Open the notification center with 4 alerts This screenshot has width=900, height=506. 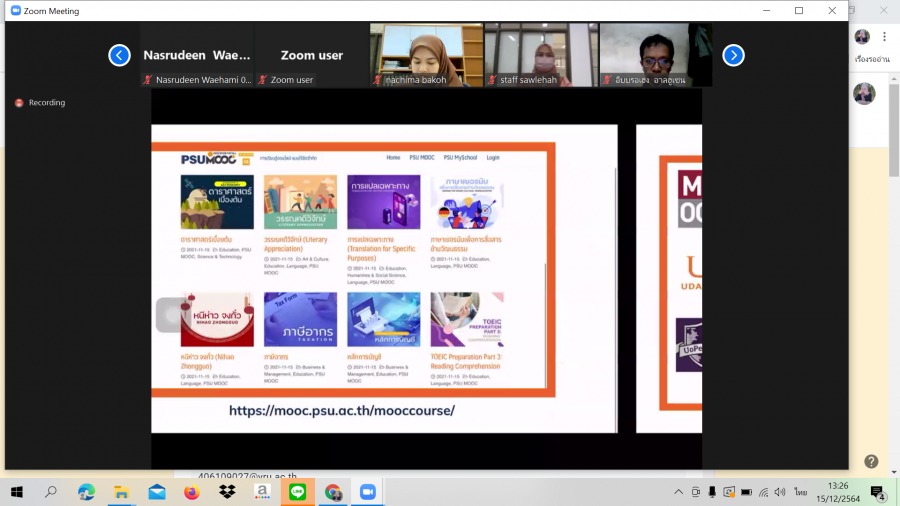(x=877, y=492)
